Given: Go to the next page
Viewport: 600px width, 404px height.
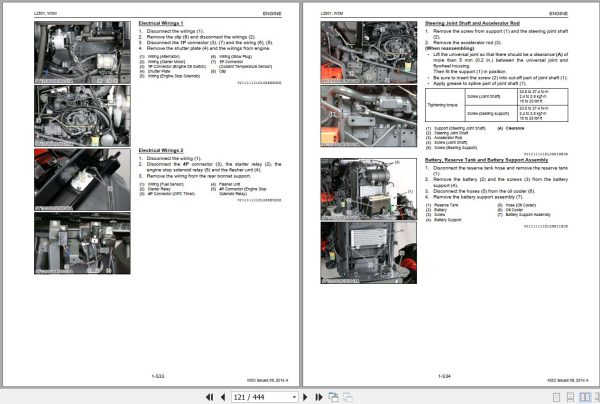Looking at the screenshot, I should 305,397.
